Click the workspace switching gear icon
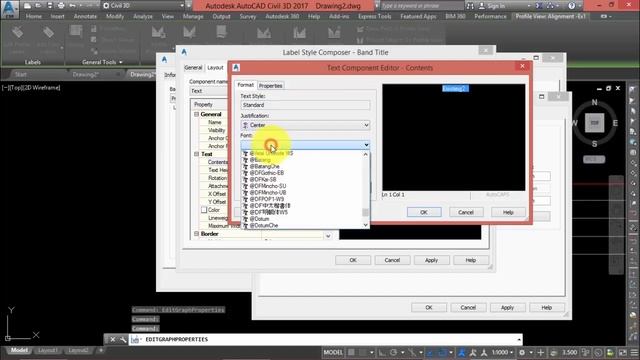The height and width of the screenshot is (360, 640). tap(522, 352)
